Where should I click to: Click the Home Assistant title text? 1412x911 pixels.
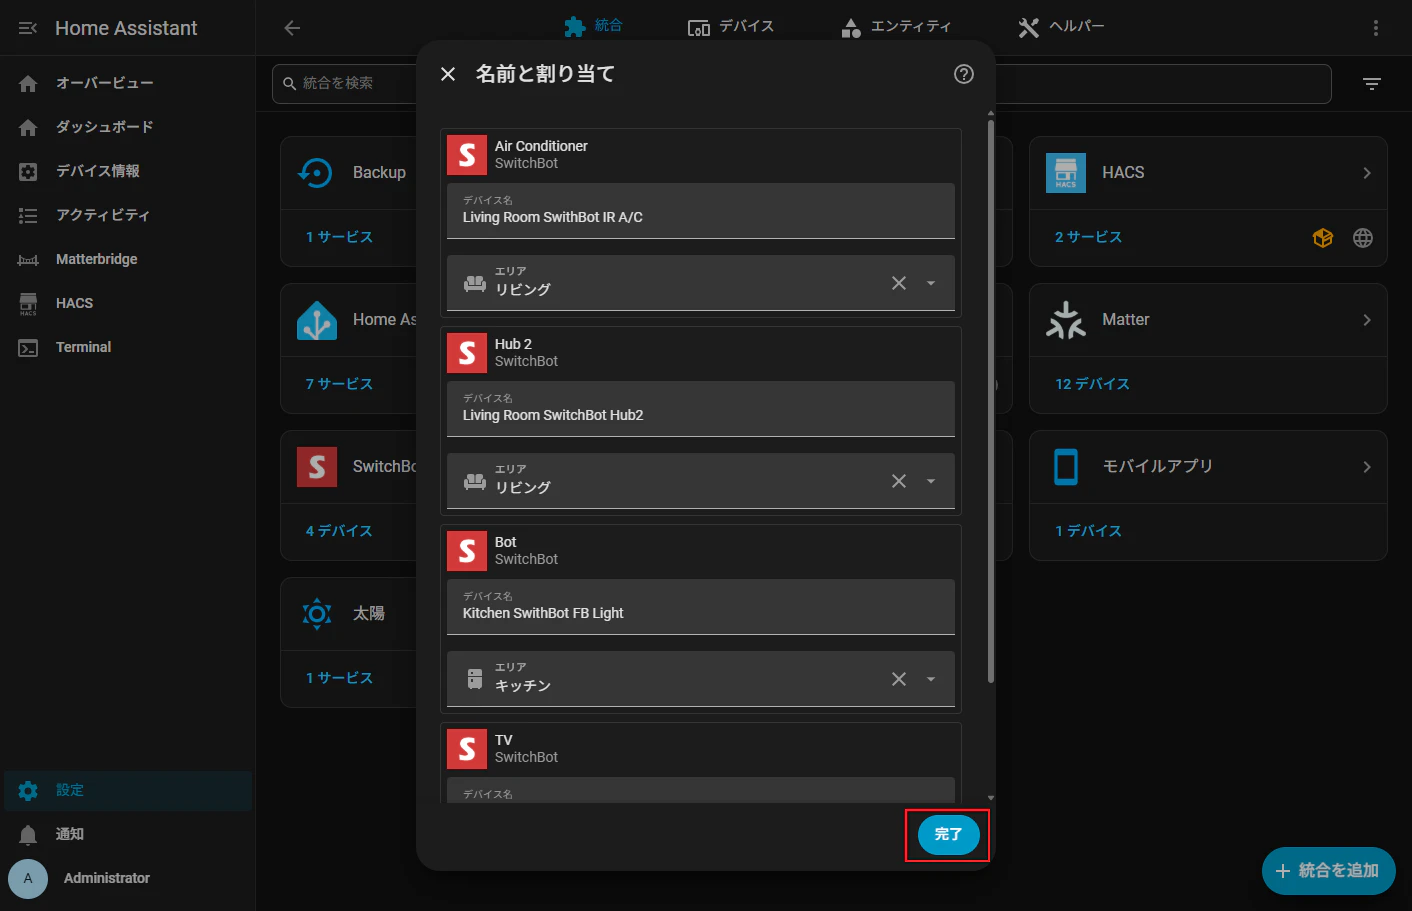click(126, 28)
